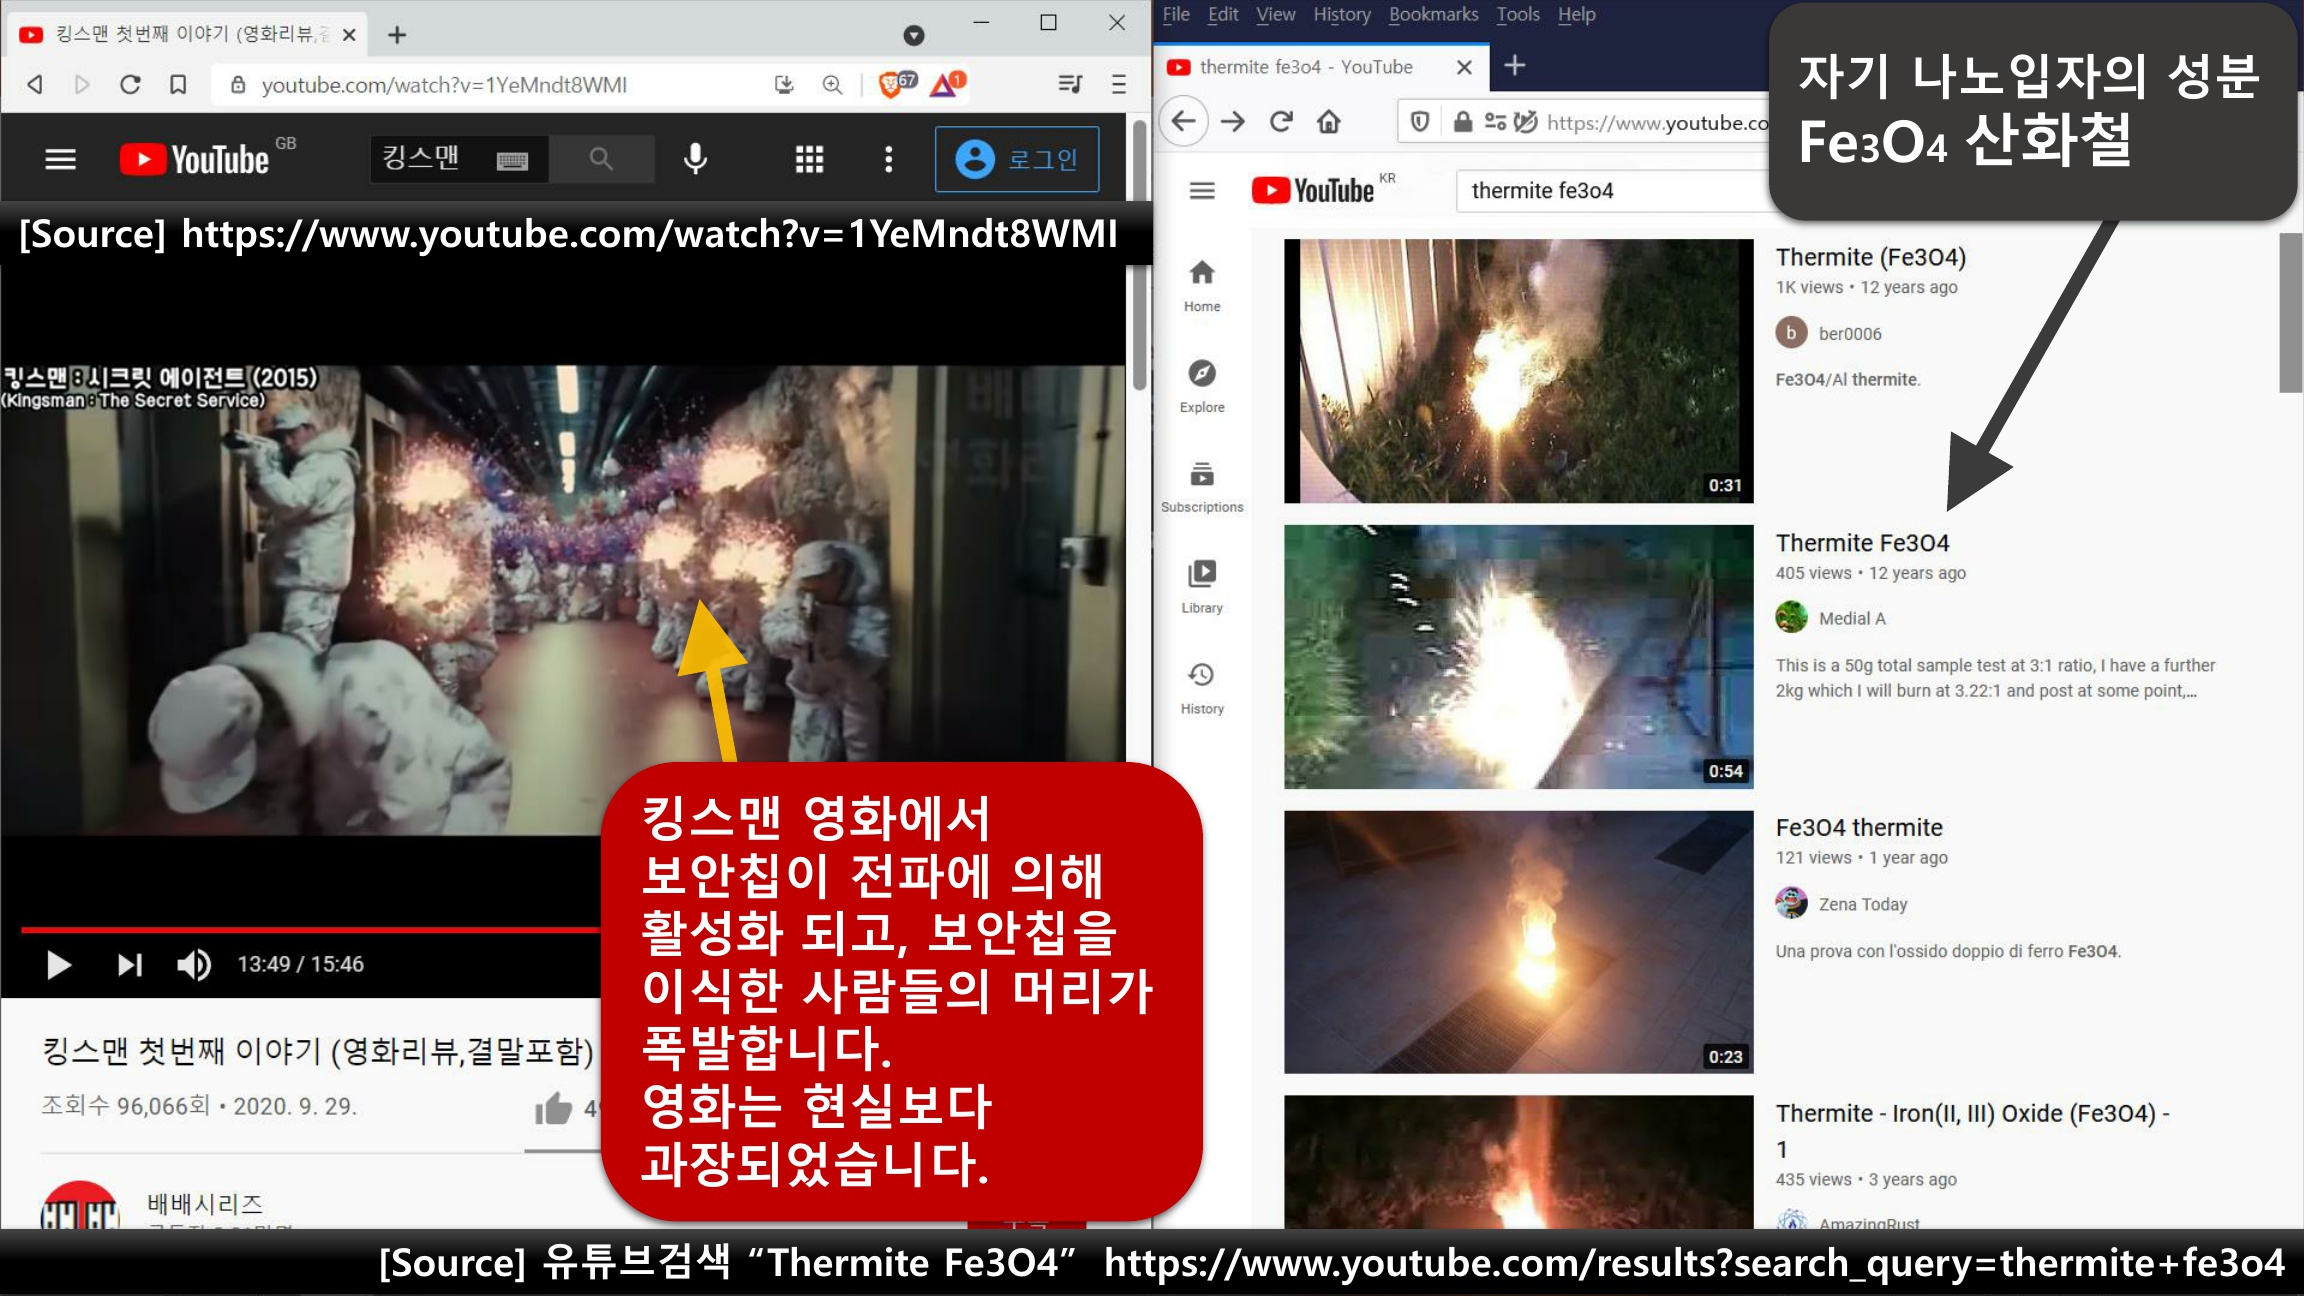Open YouTube settings three-dot menu
This screenshot has height=1296, width=2304.
tap(889, 159)
